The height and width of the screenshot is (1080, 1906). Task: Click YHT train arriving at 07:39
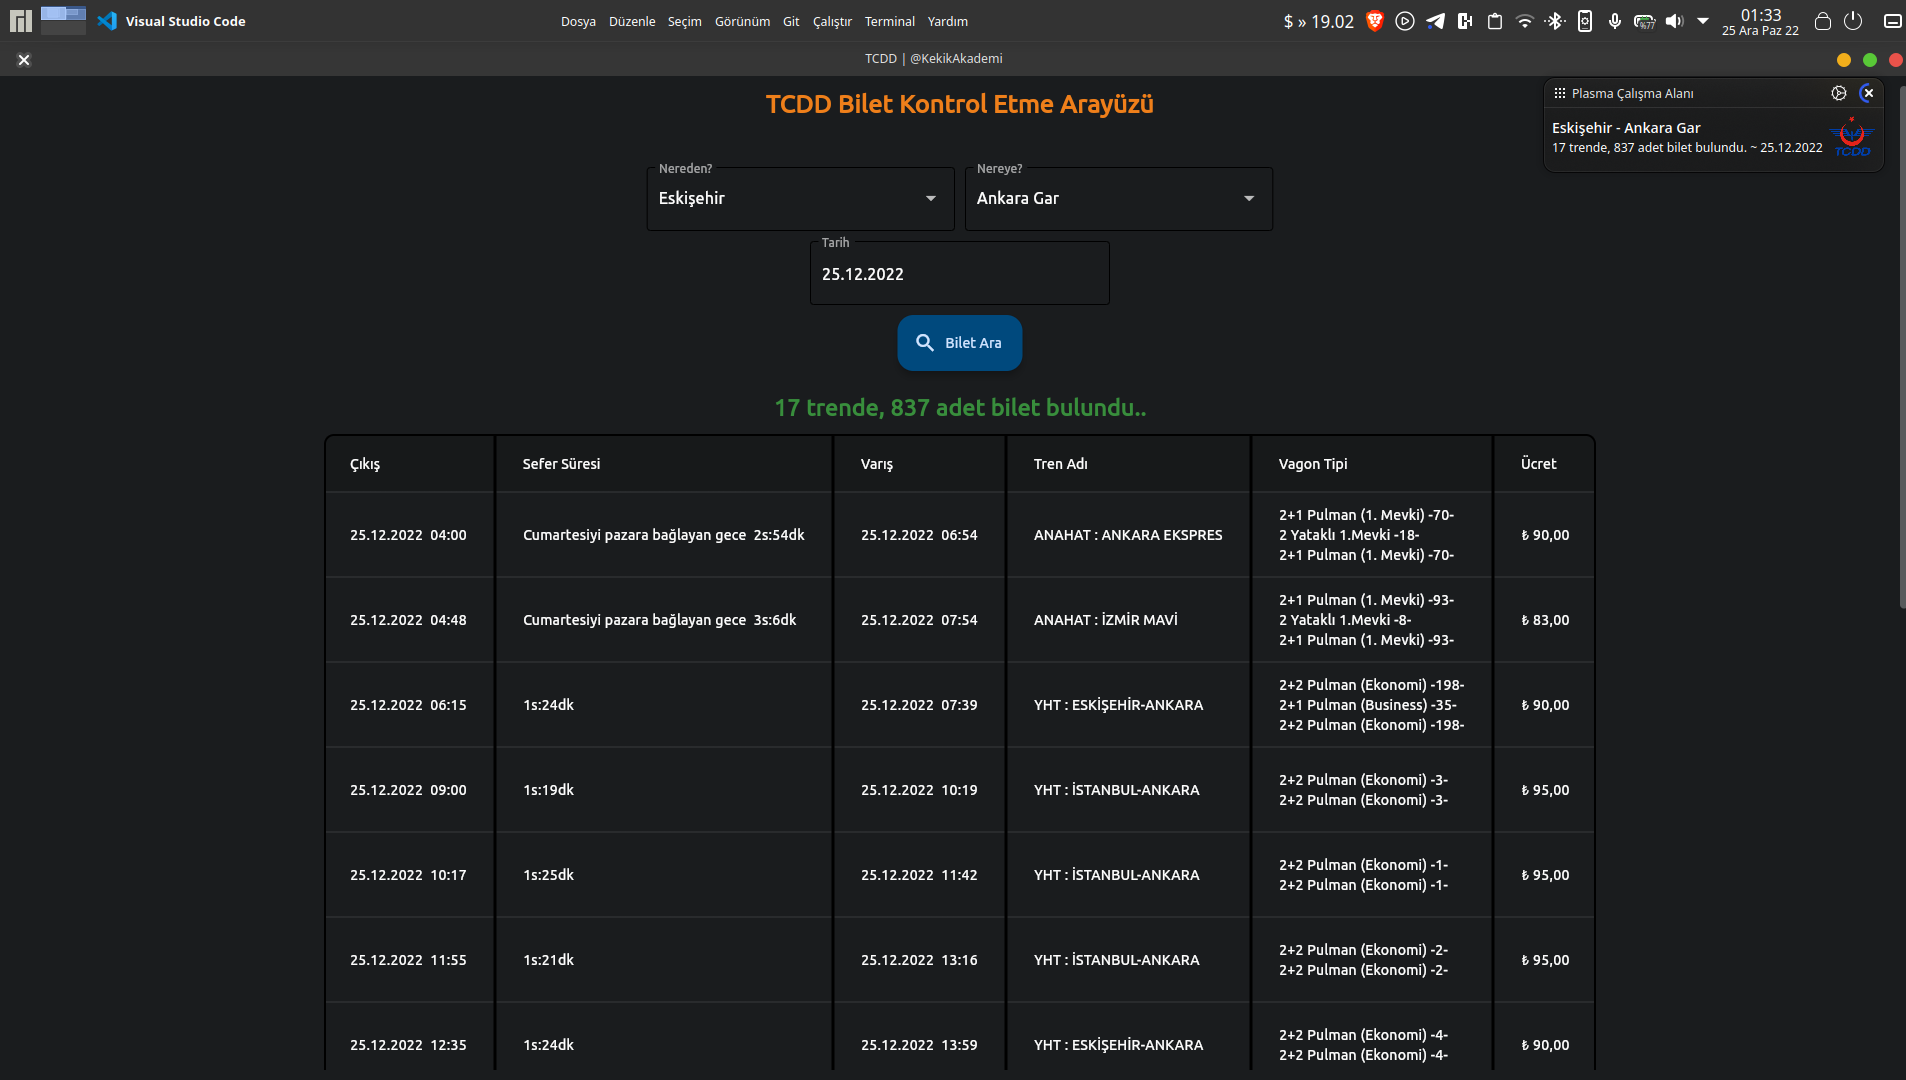pyautogui.click(x=1118, y=705)
